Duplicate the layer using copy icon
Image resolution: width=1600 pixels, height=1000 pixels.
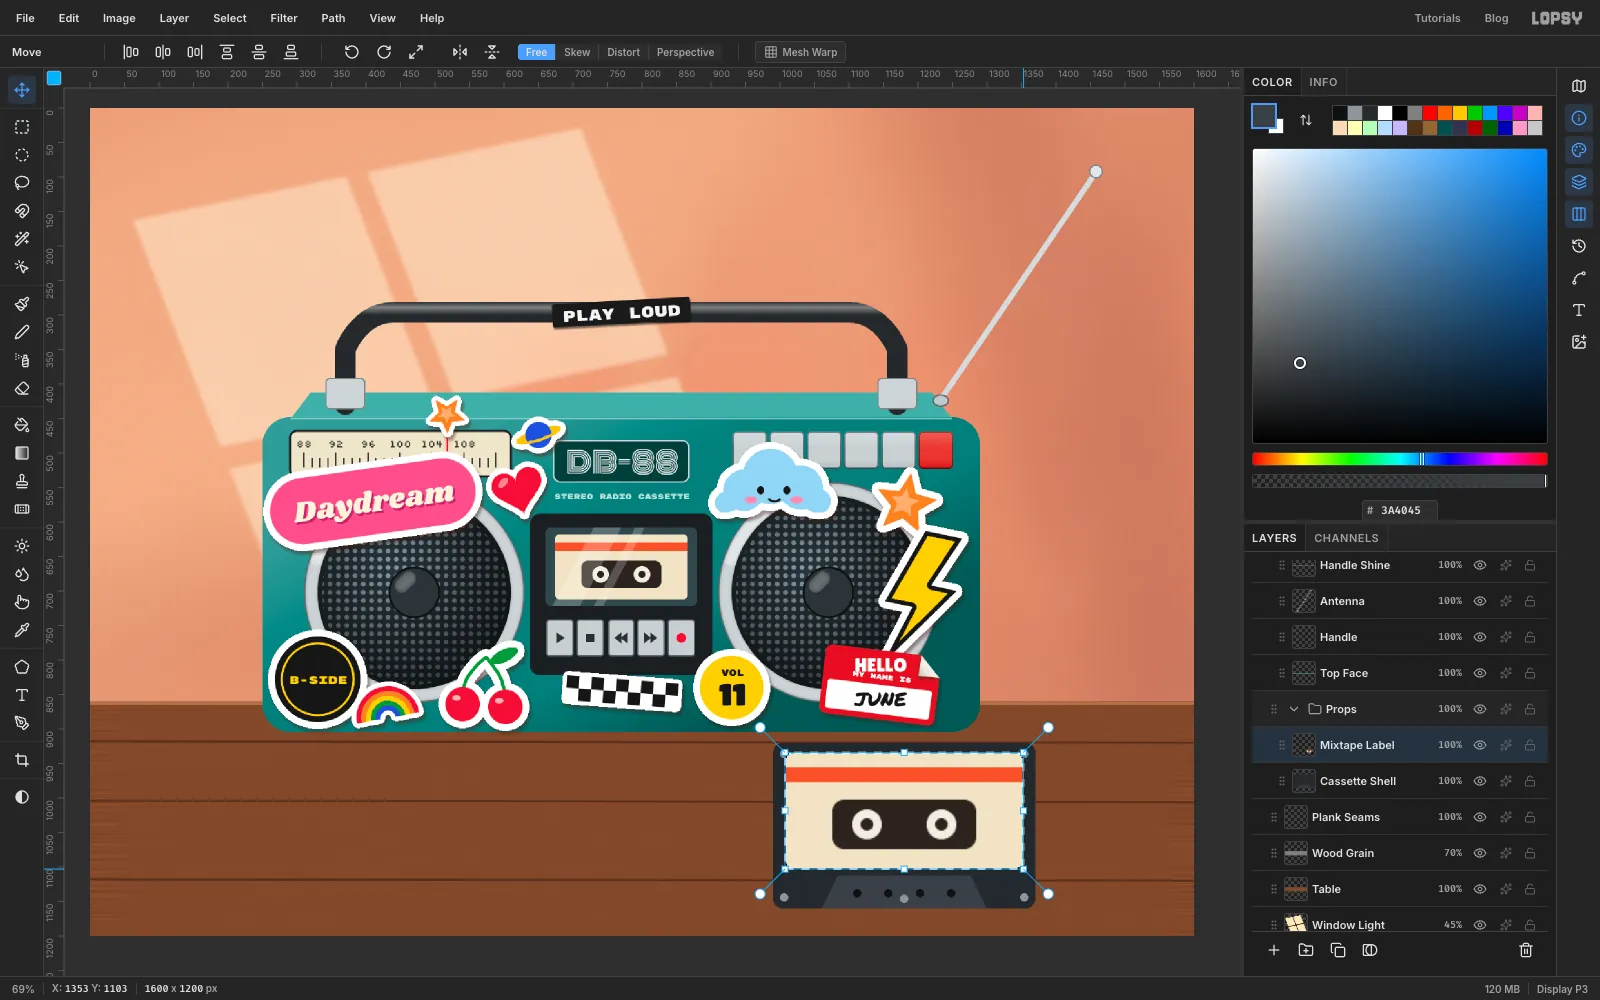1338,950
